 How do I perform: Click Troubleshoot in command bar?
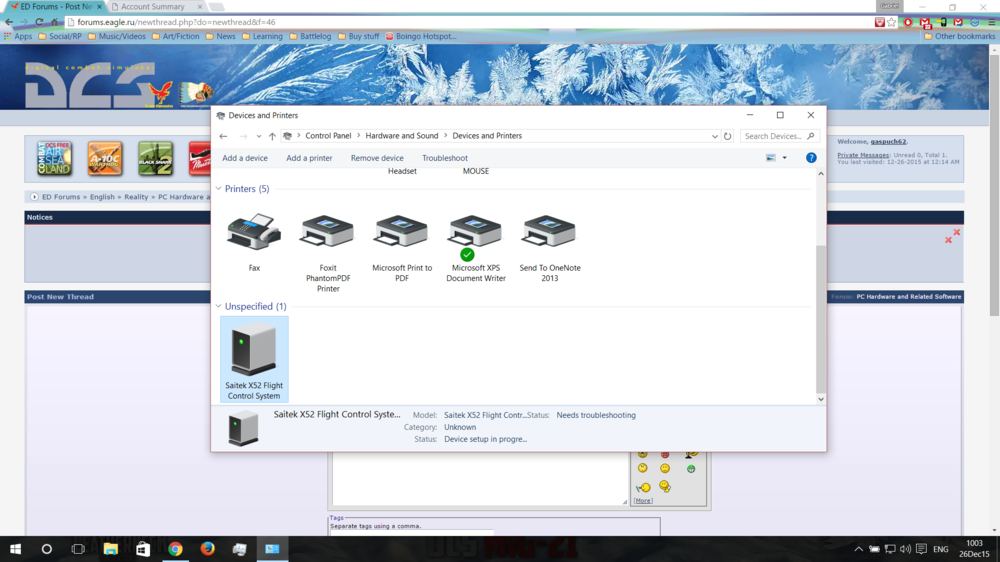coord(445,158)
